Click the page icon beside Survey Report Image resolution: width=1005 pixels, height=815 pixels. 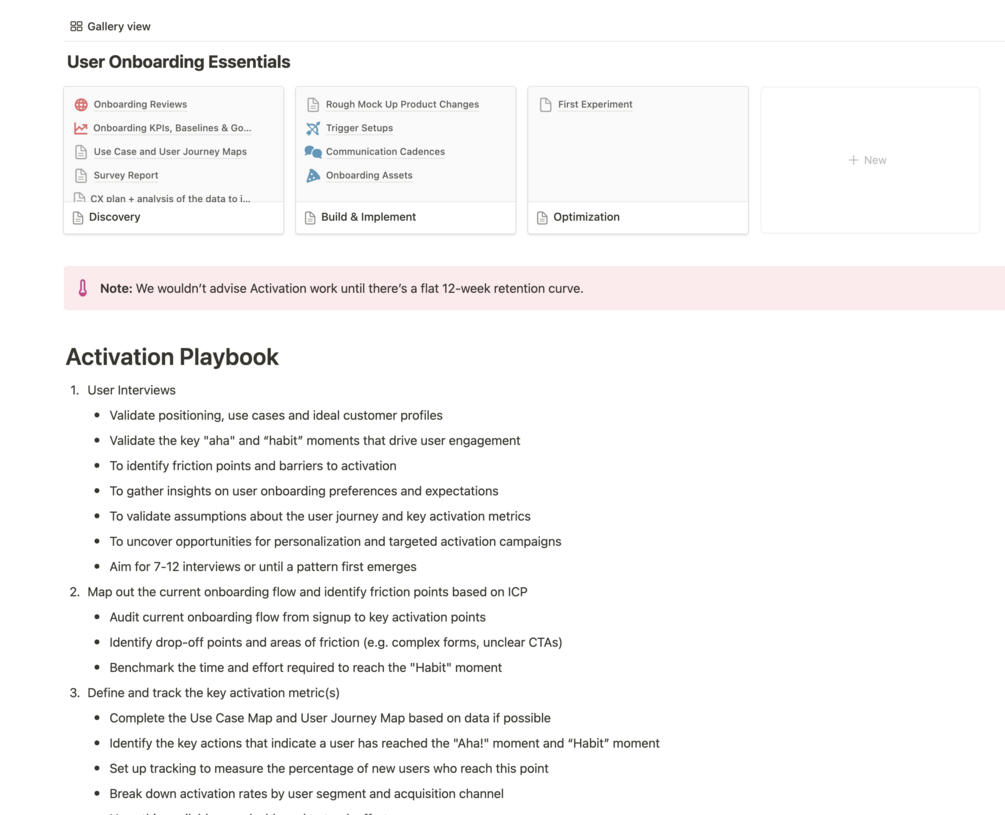click(x=81, y=175)
